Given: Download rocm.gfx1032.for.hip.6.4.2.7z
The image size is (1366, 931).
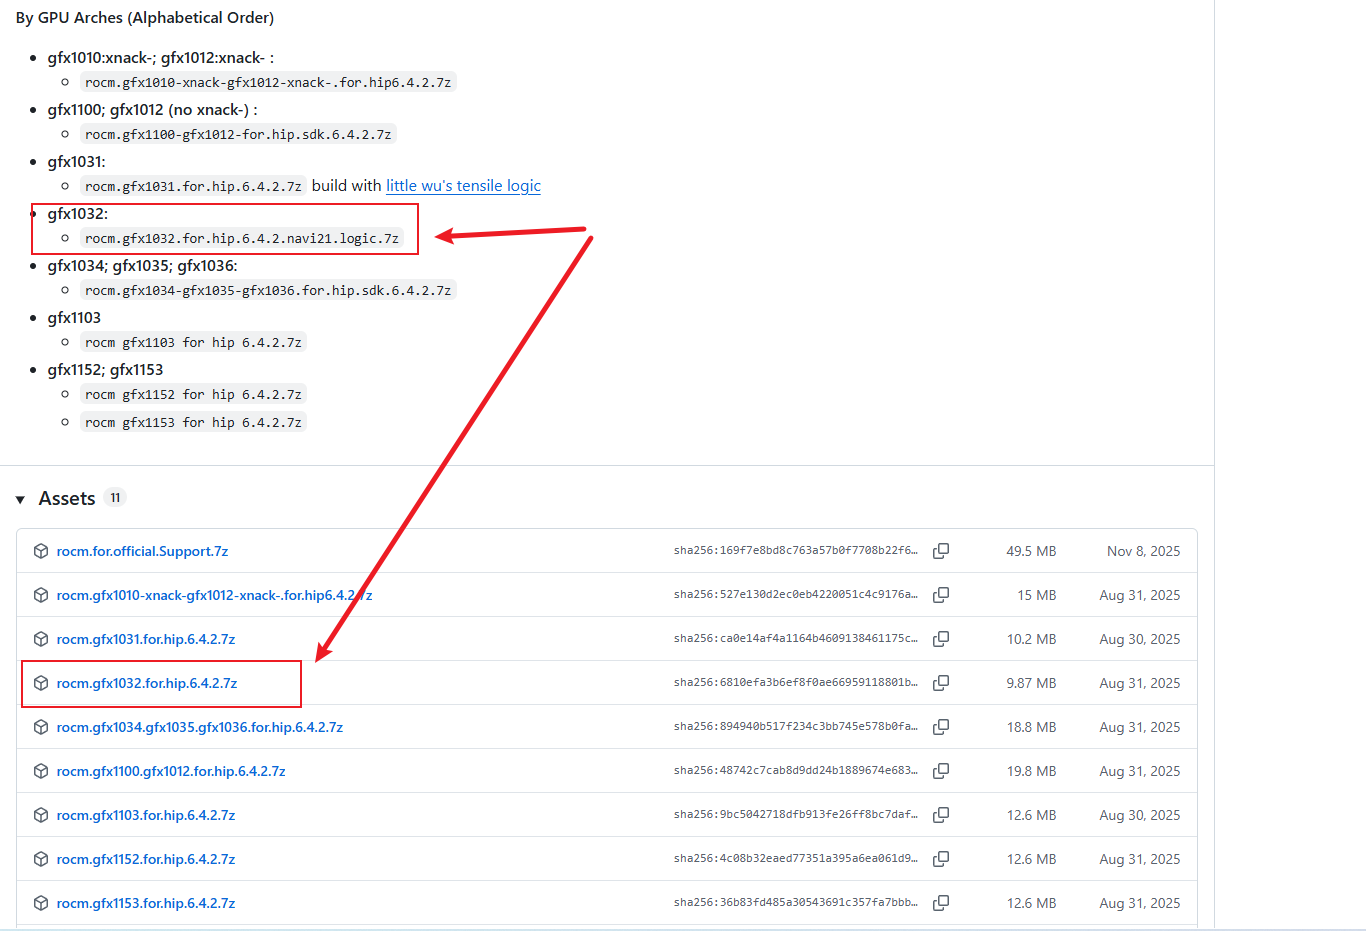Looking at the screenshot, I should [x=147, y=683].
